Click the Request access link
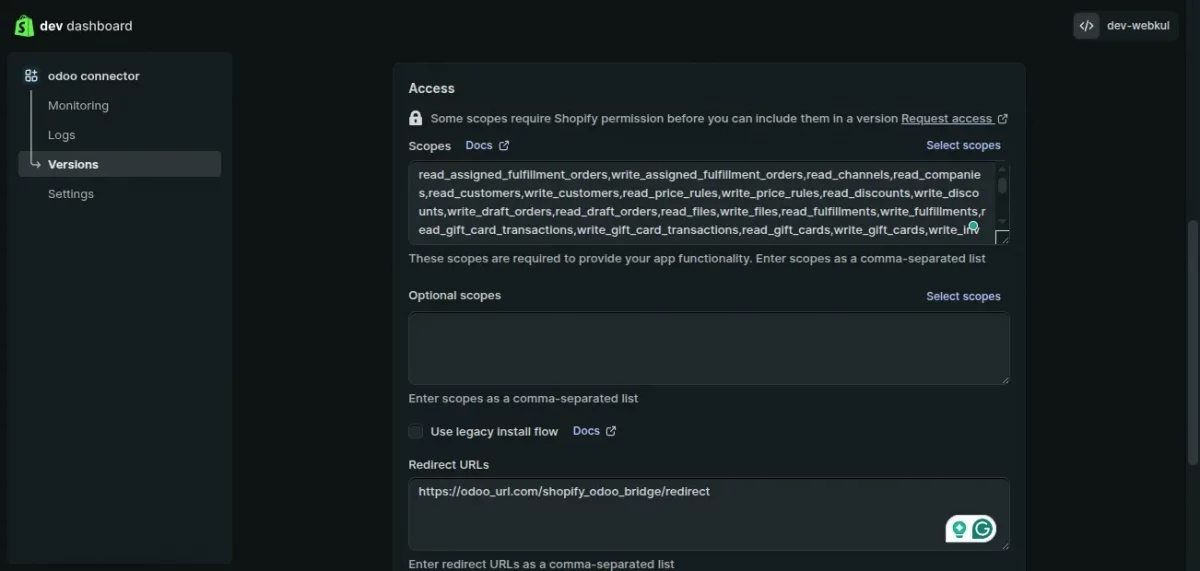This screenshot has width=1200, height=571. tap(946, 119)
